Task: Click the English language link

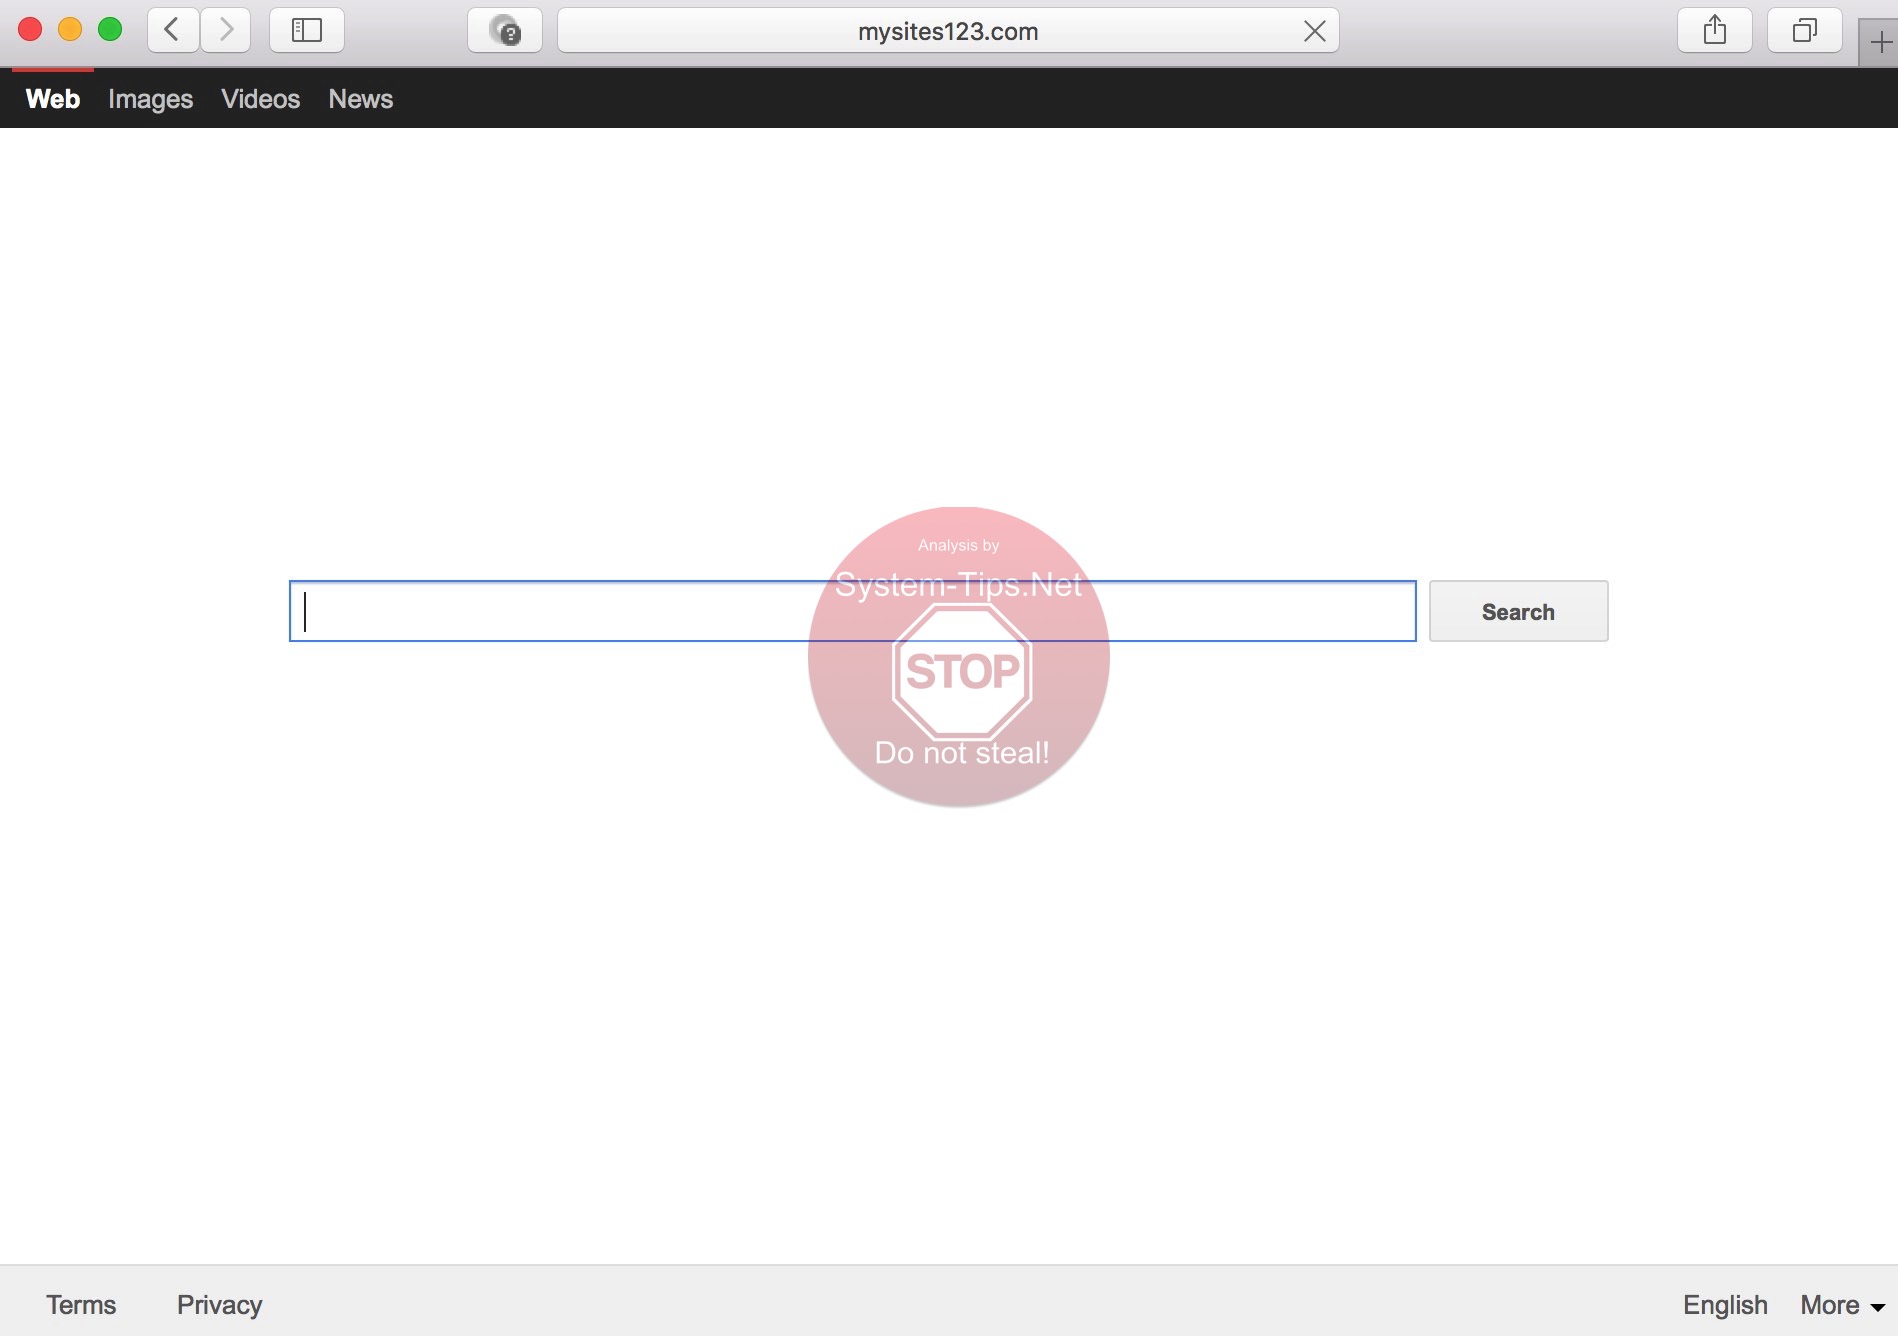Action: click(x=1724, y=1304)
